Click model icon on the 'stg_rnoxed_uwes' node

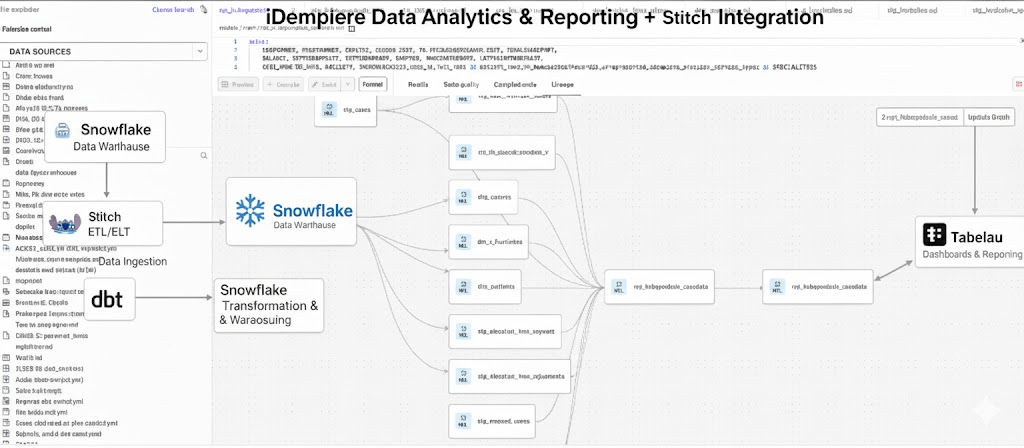463,421
